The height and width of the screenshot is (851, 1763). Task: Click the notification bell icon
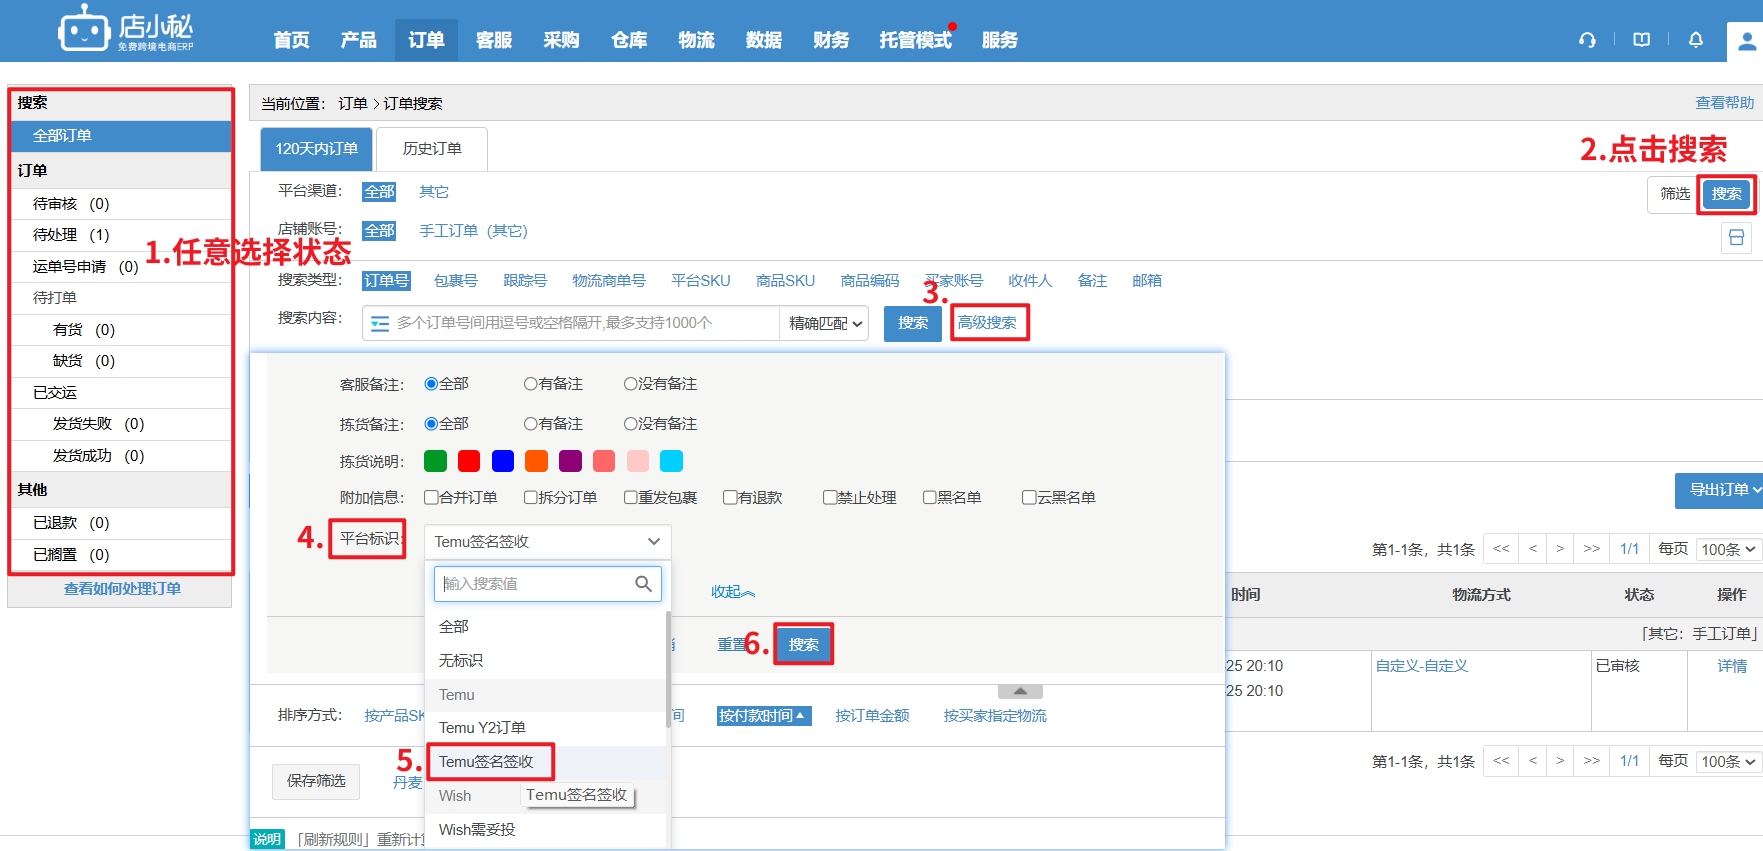click(1695, 40)
